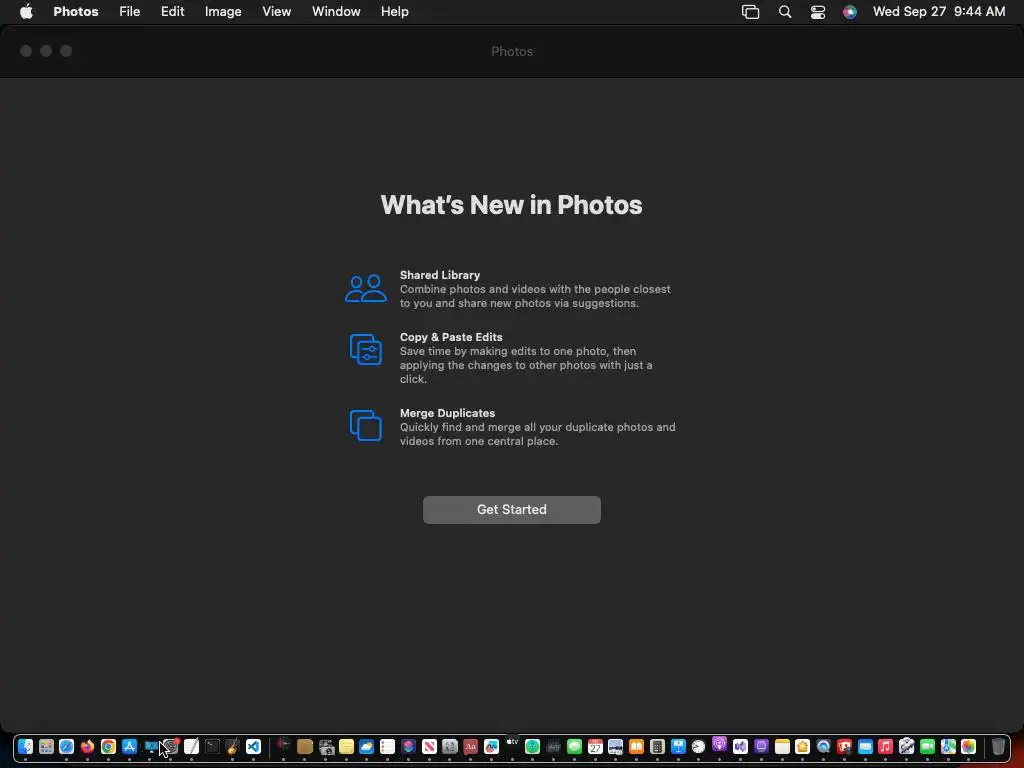Launch Safari from the Dock

67,746
